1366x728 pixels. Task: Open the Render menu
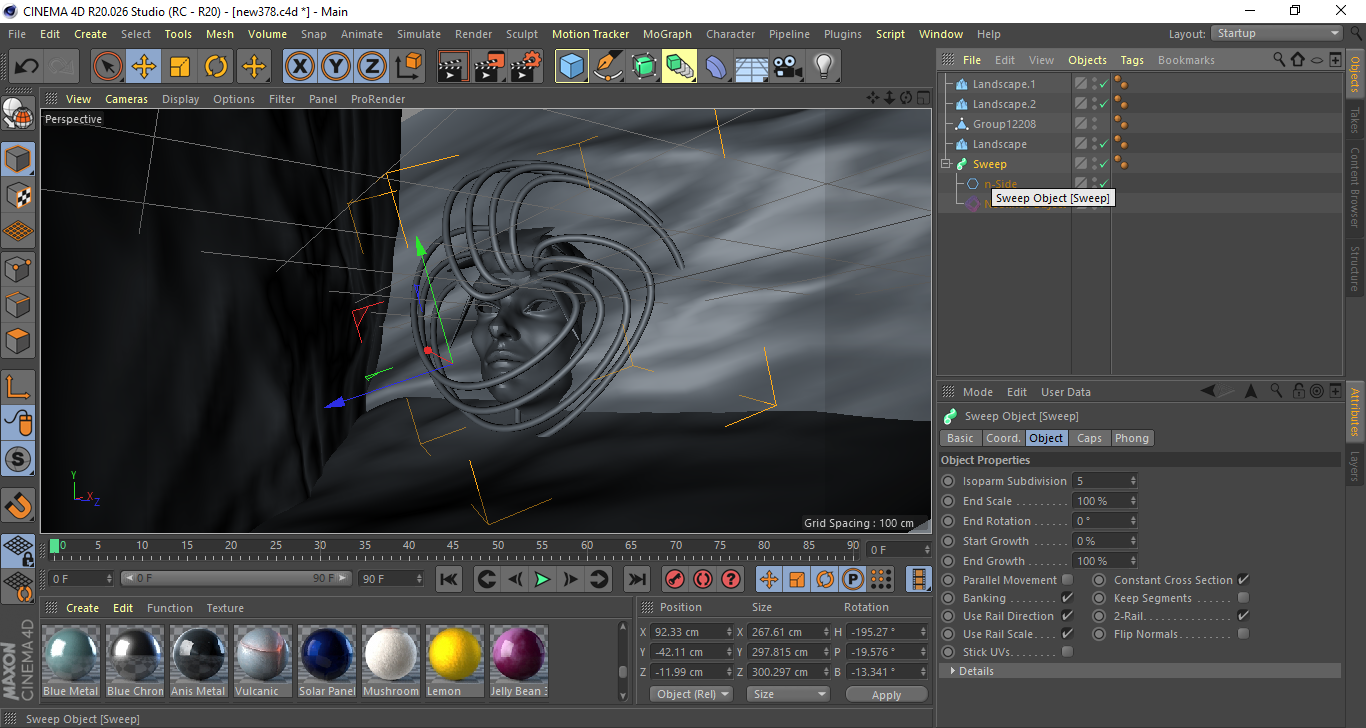coord(473,34)
